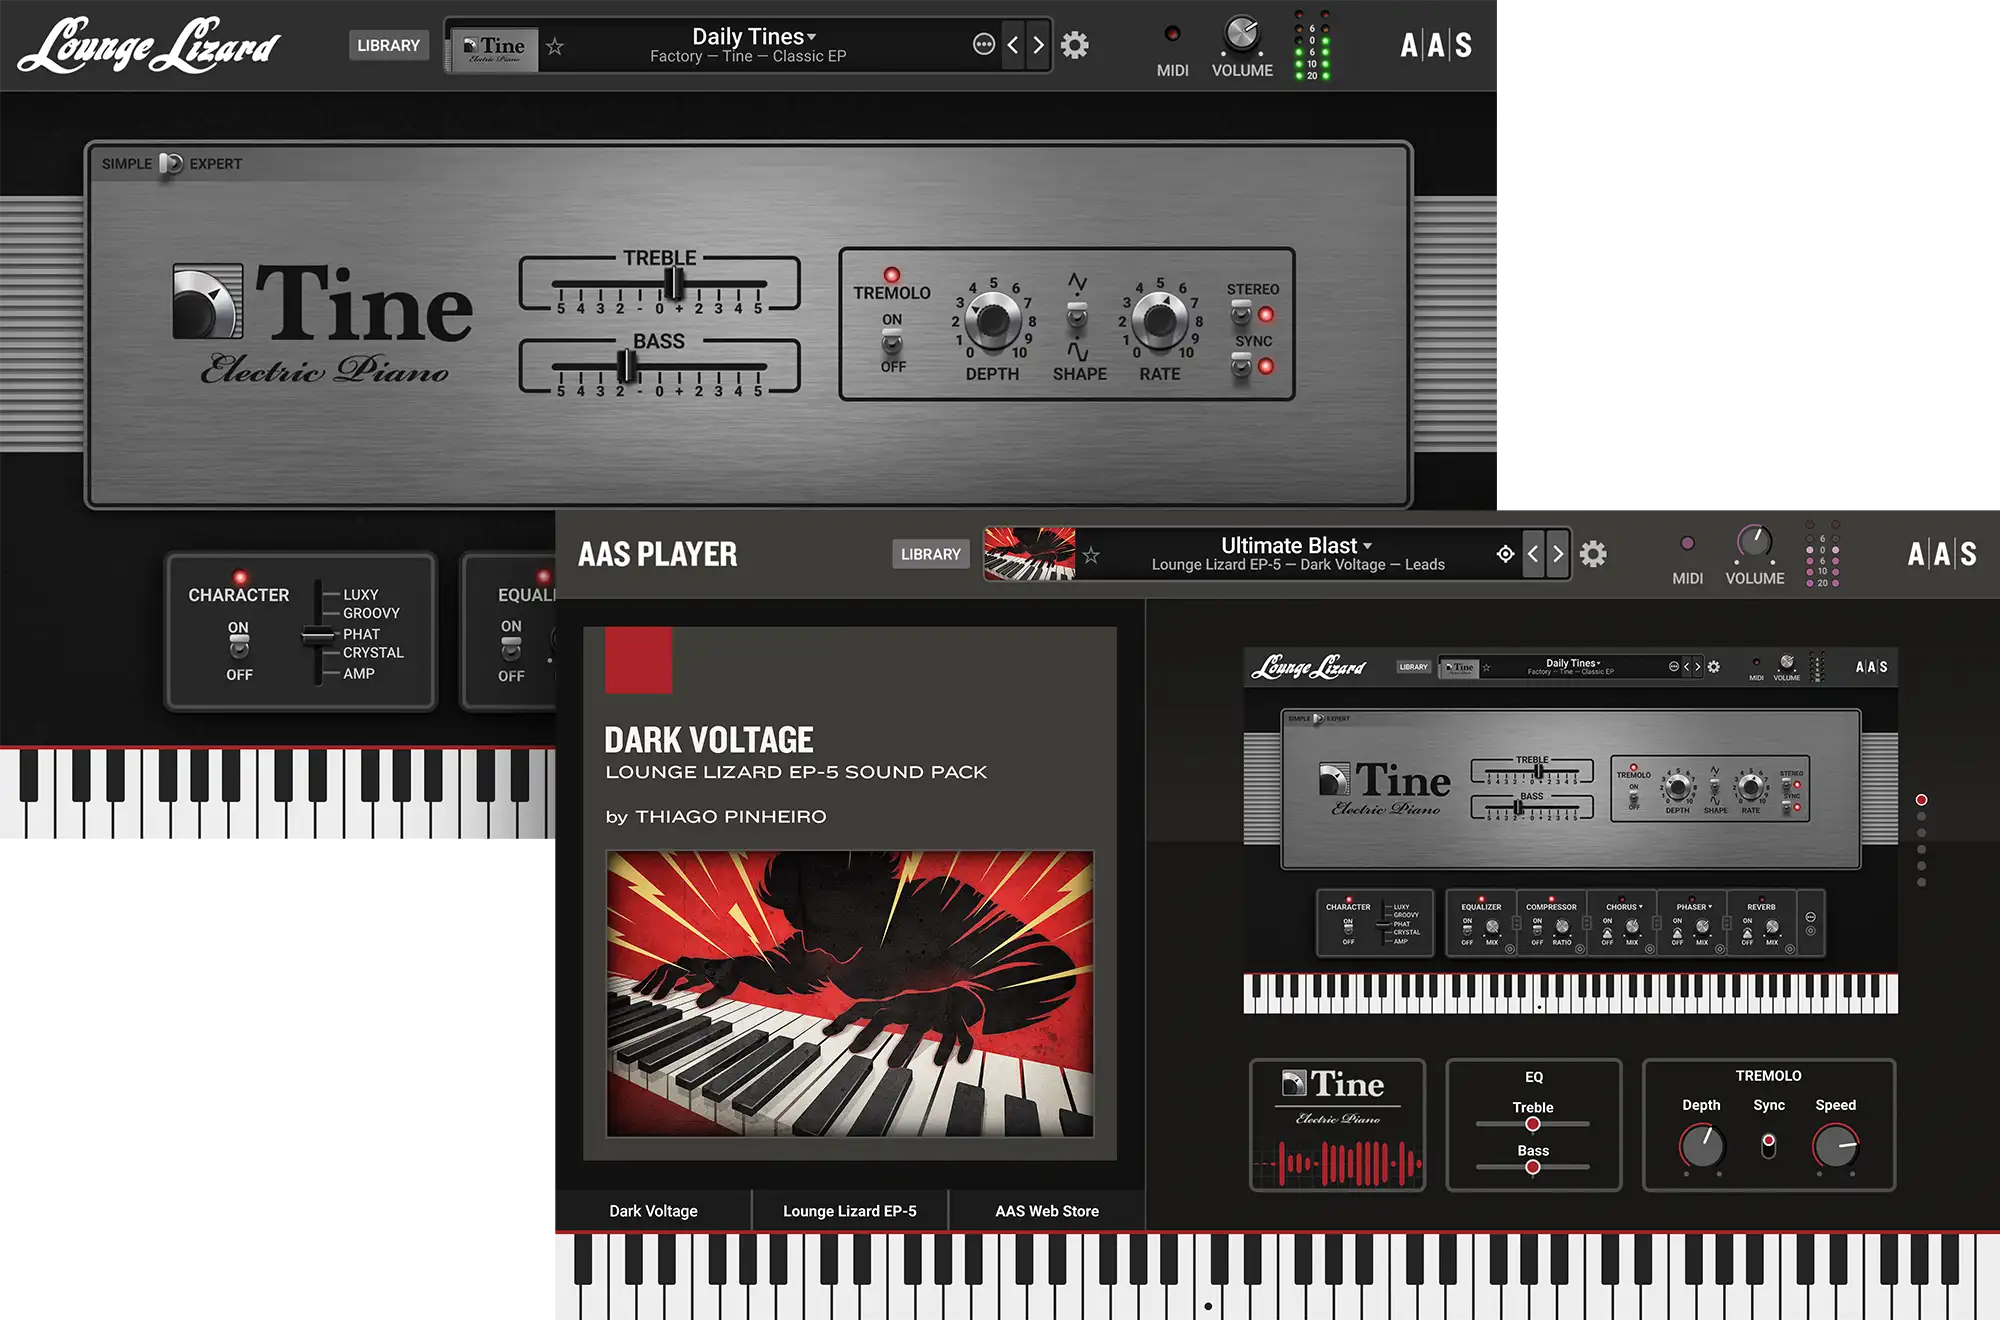Click the Bass slider in Lounge Lizard
Viewport: 2000px width, 1320px height.
coord(627,366)
